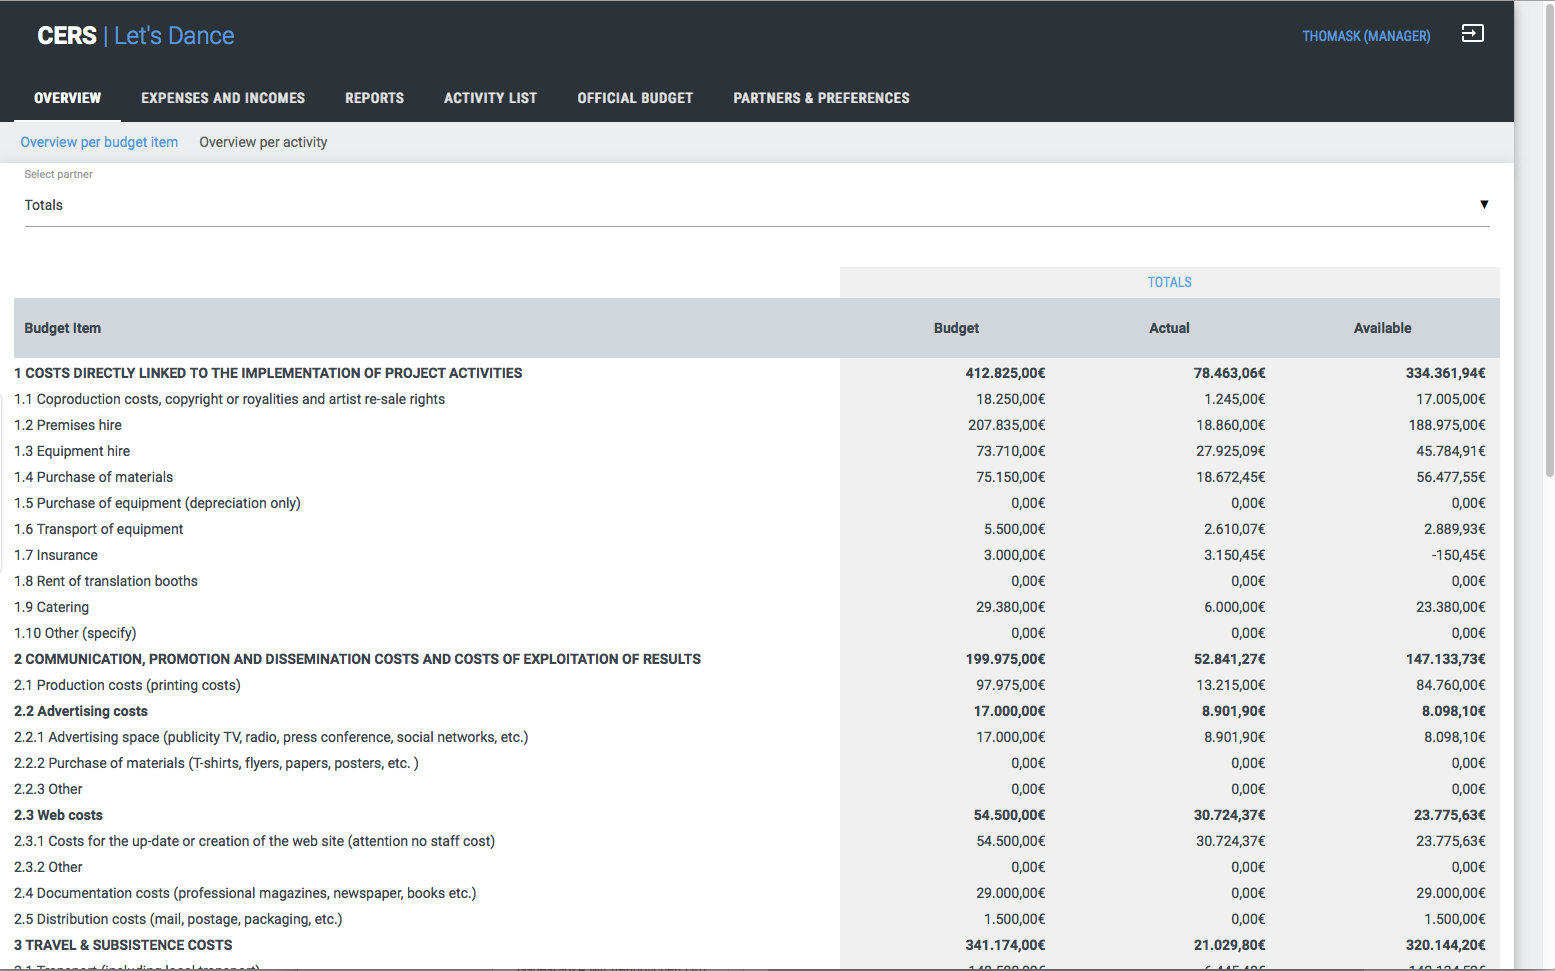The image size is (1555, 971).
Task: Select row 2.3 Web costs
Action: pyautogui.click(x=757, y=815)
